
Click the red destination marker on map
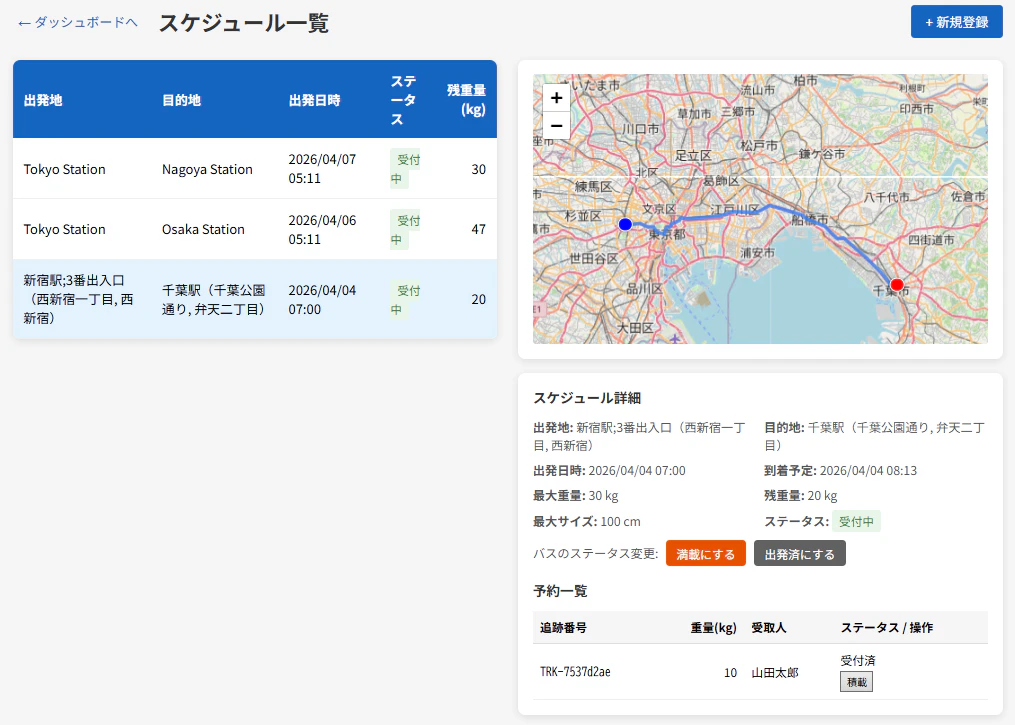897,284
